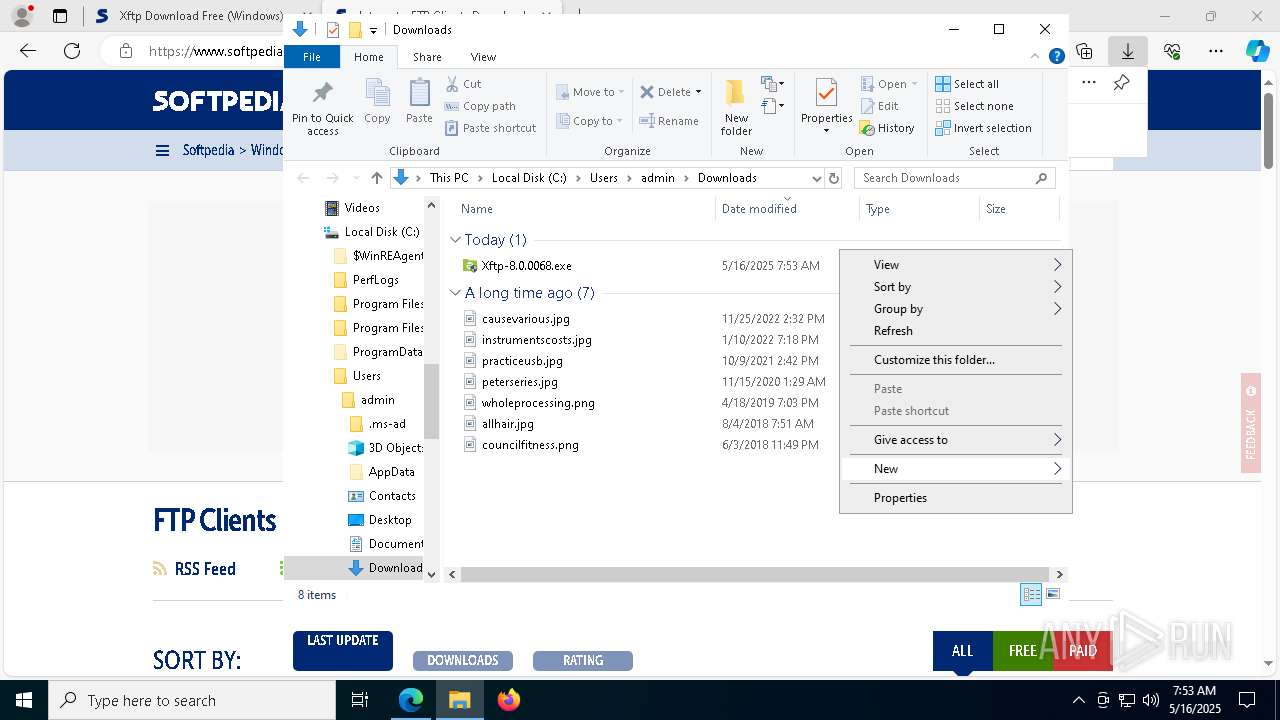Open the admin breadcrumb segment
The height and width of the screenshot is (720, 1280).
658,178
